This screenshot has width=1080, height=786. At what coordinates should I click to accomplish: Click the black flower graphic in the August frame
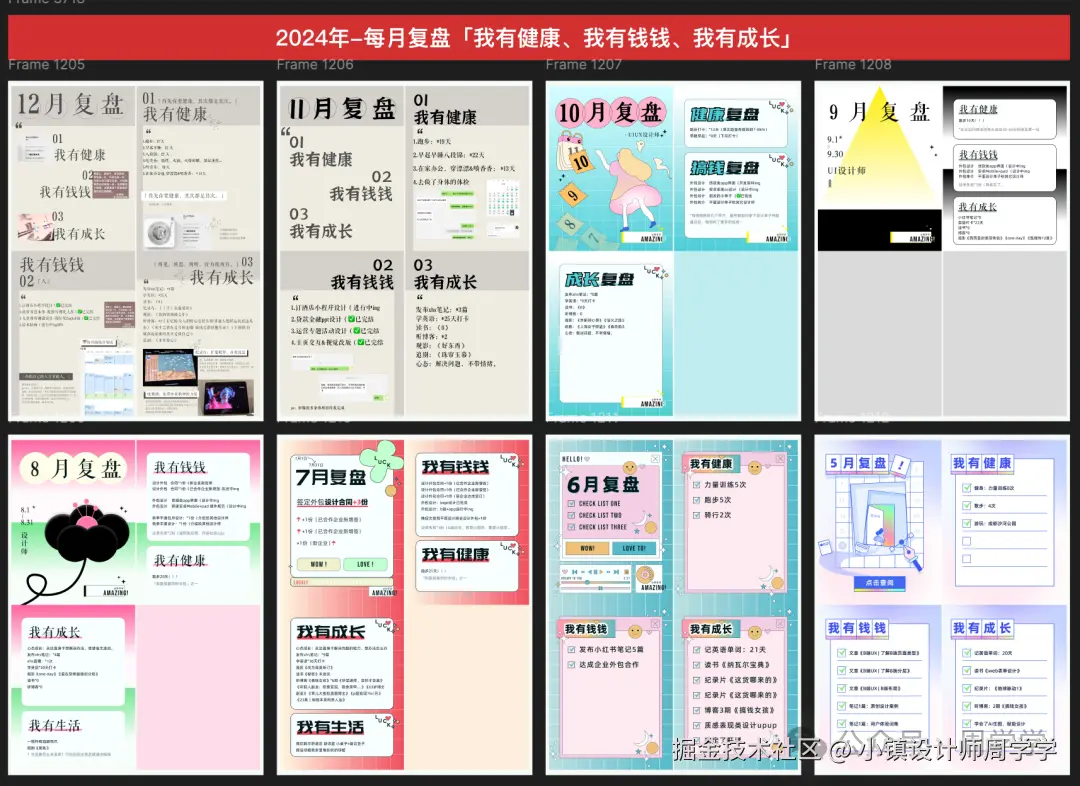click(x=88, y=535)
